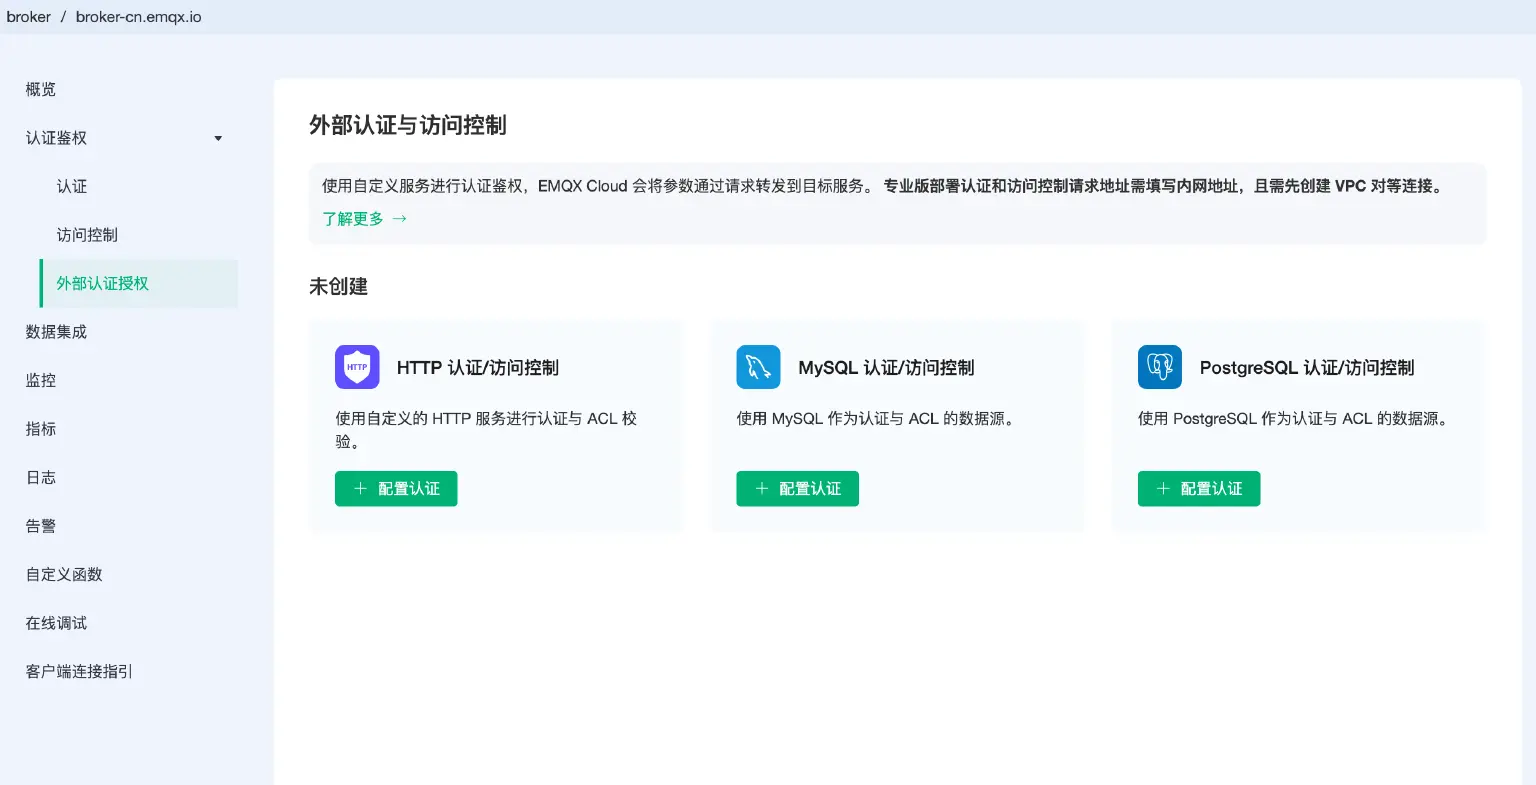Click the MySQL dolphin logo icon
1536x785 pixels.
[758, 367]
